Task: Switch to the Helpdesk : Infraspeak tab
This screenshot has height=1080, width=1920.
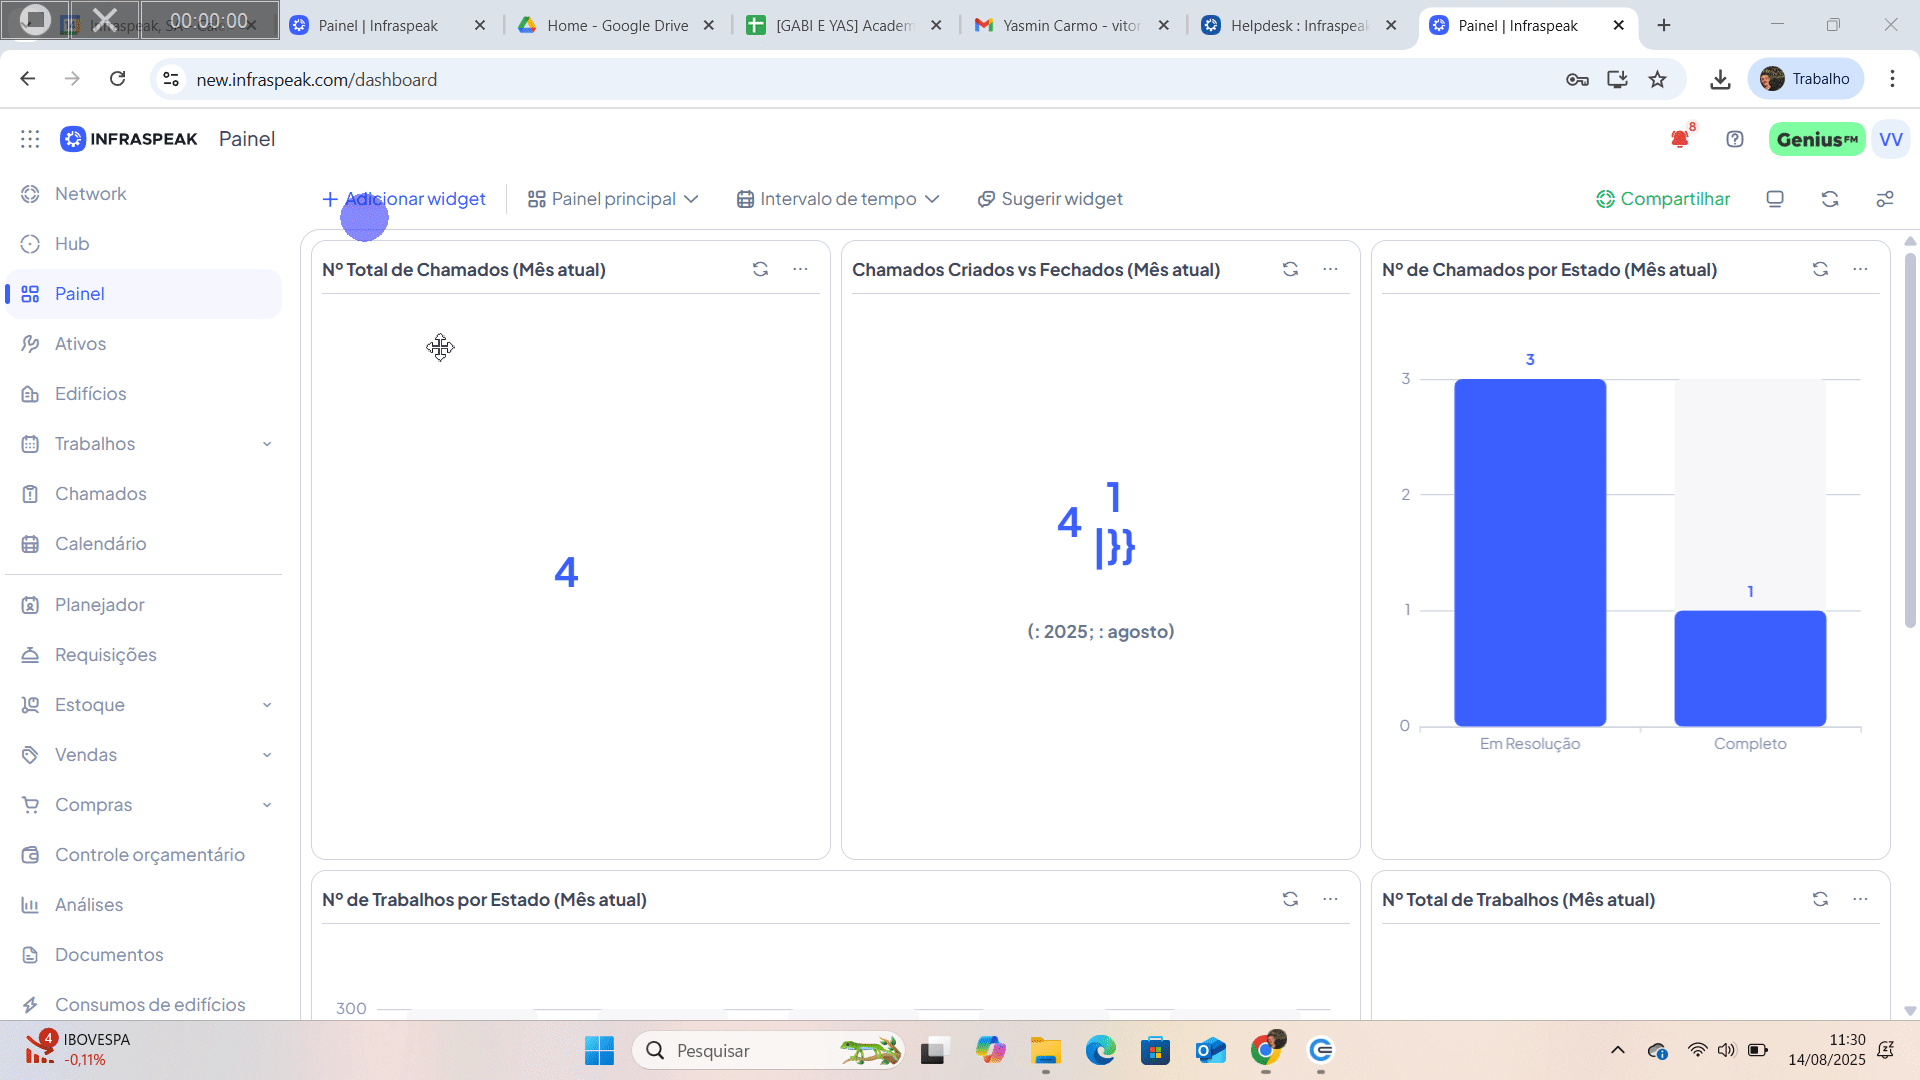Action: click(1300, 25)
